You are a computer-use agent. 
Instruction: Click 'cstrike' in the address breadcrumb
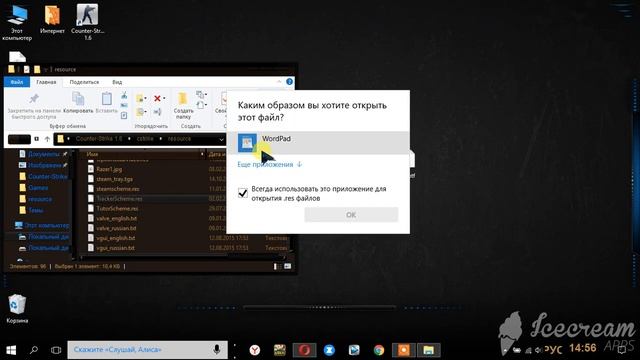click(145, 139)
